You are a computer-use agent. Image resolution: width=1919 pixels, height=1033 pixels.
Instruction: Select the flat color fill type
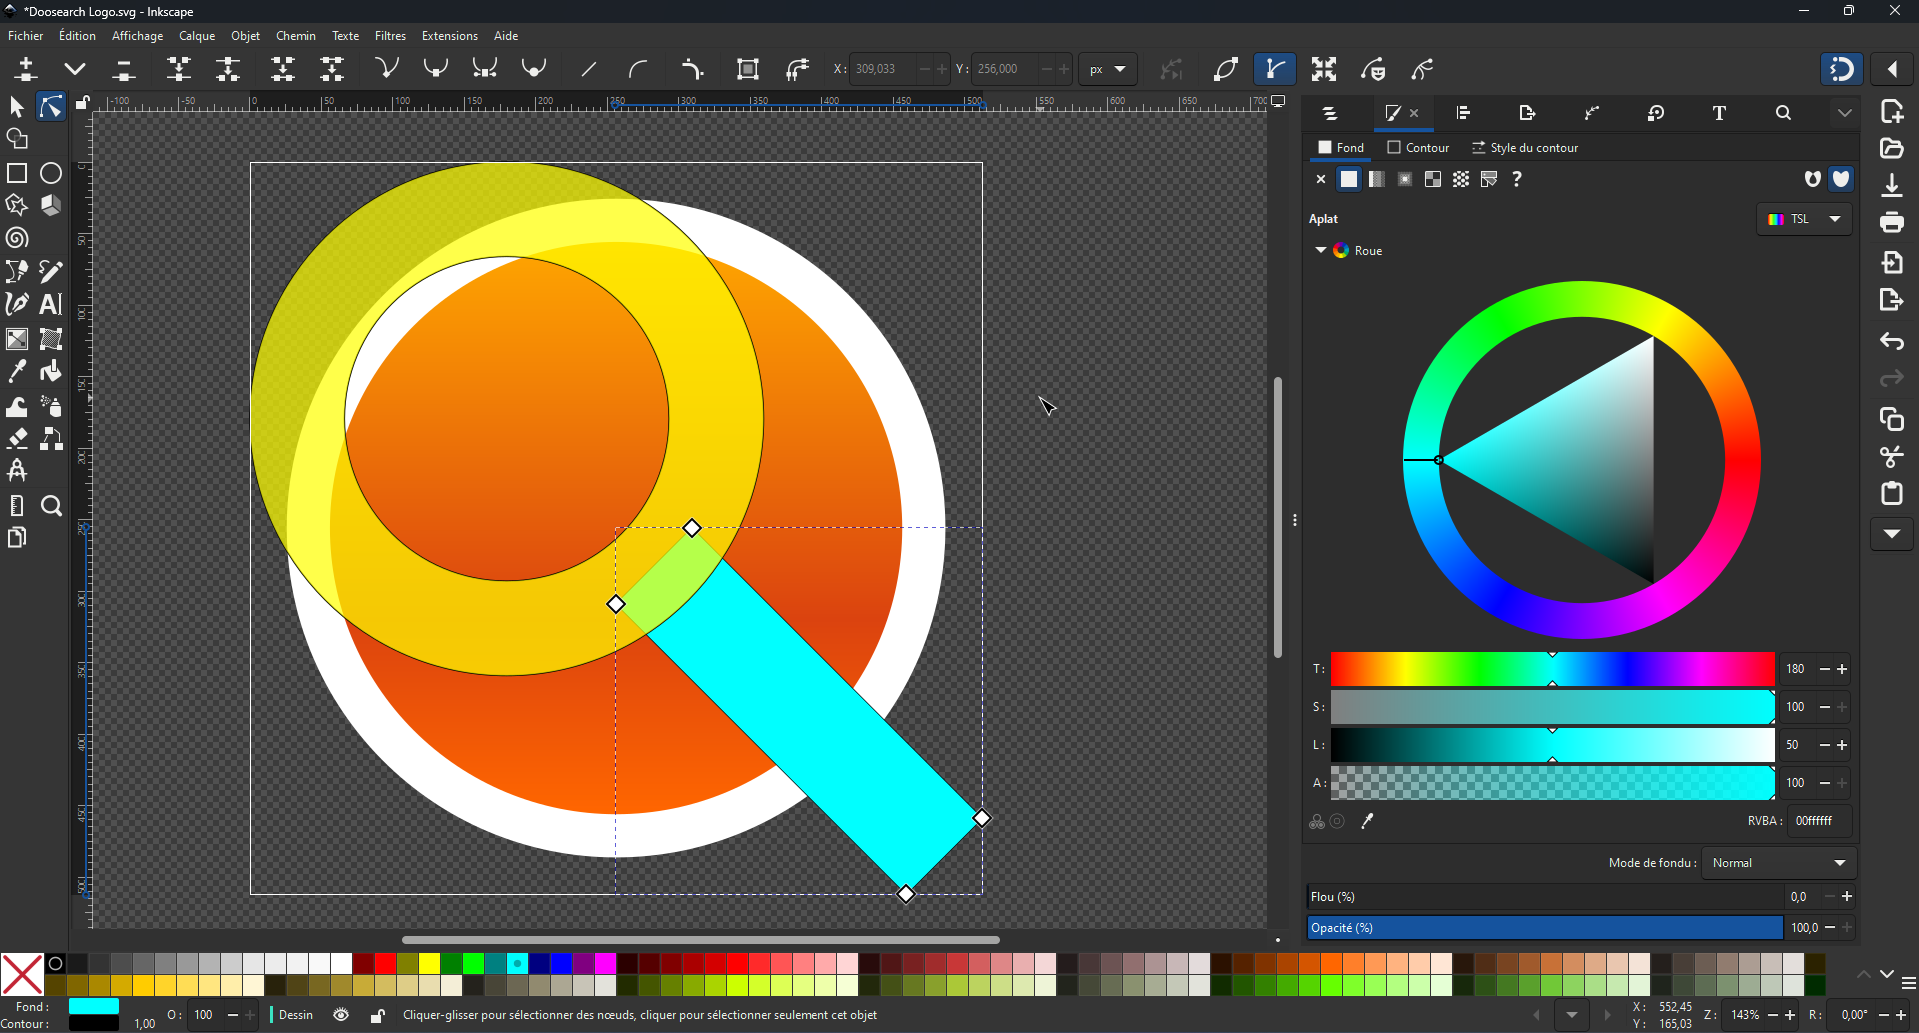point(1349,179)
